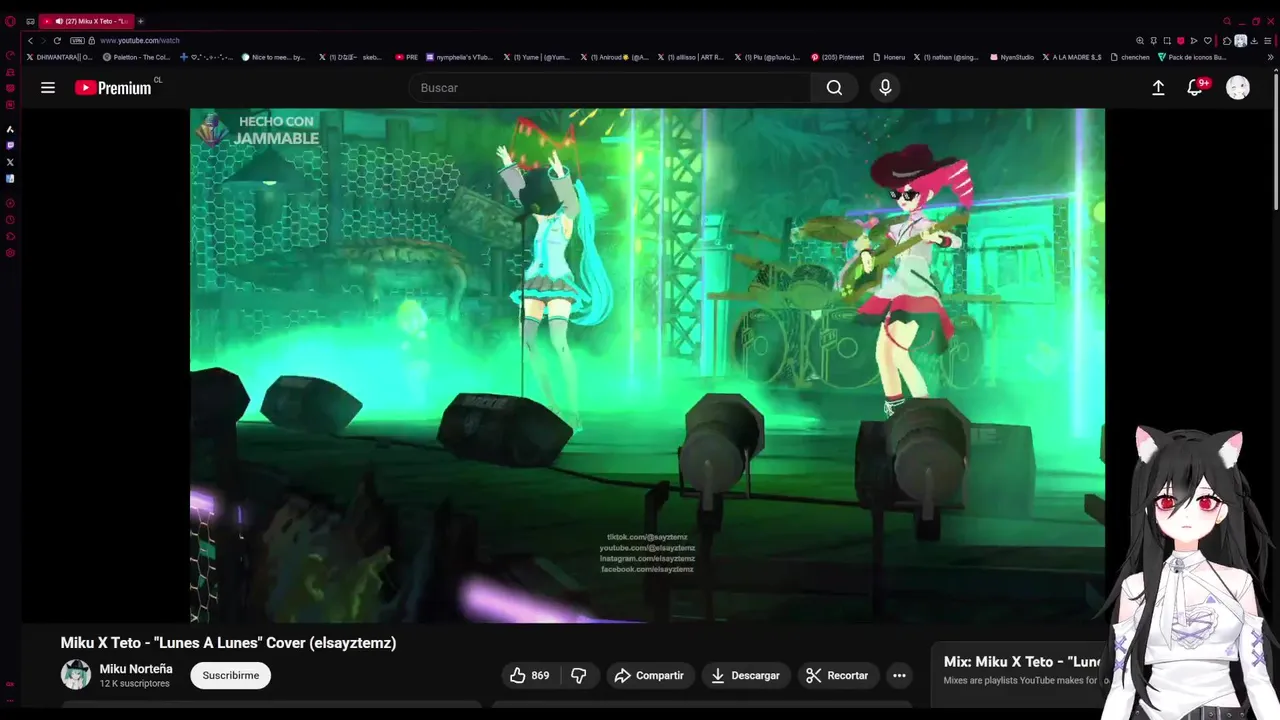Expand bookmarks overflow chevron

[1271, 57]
